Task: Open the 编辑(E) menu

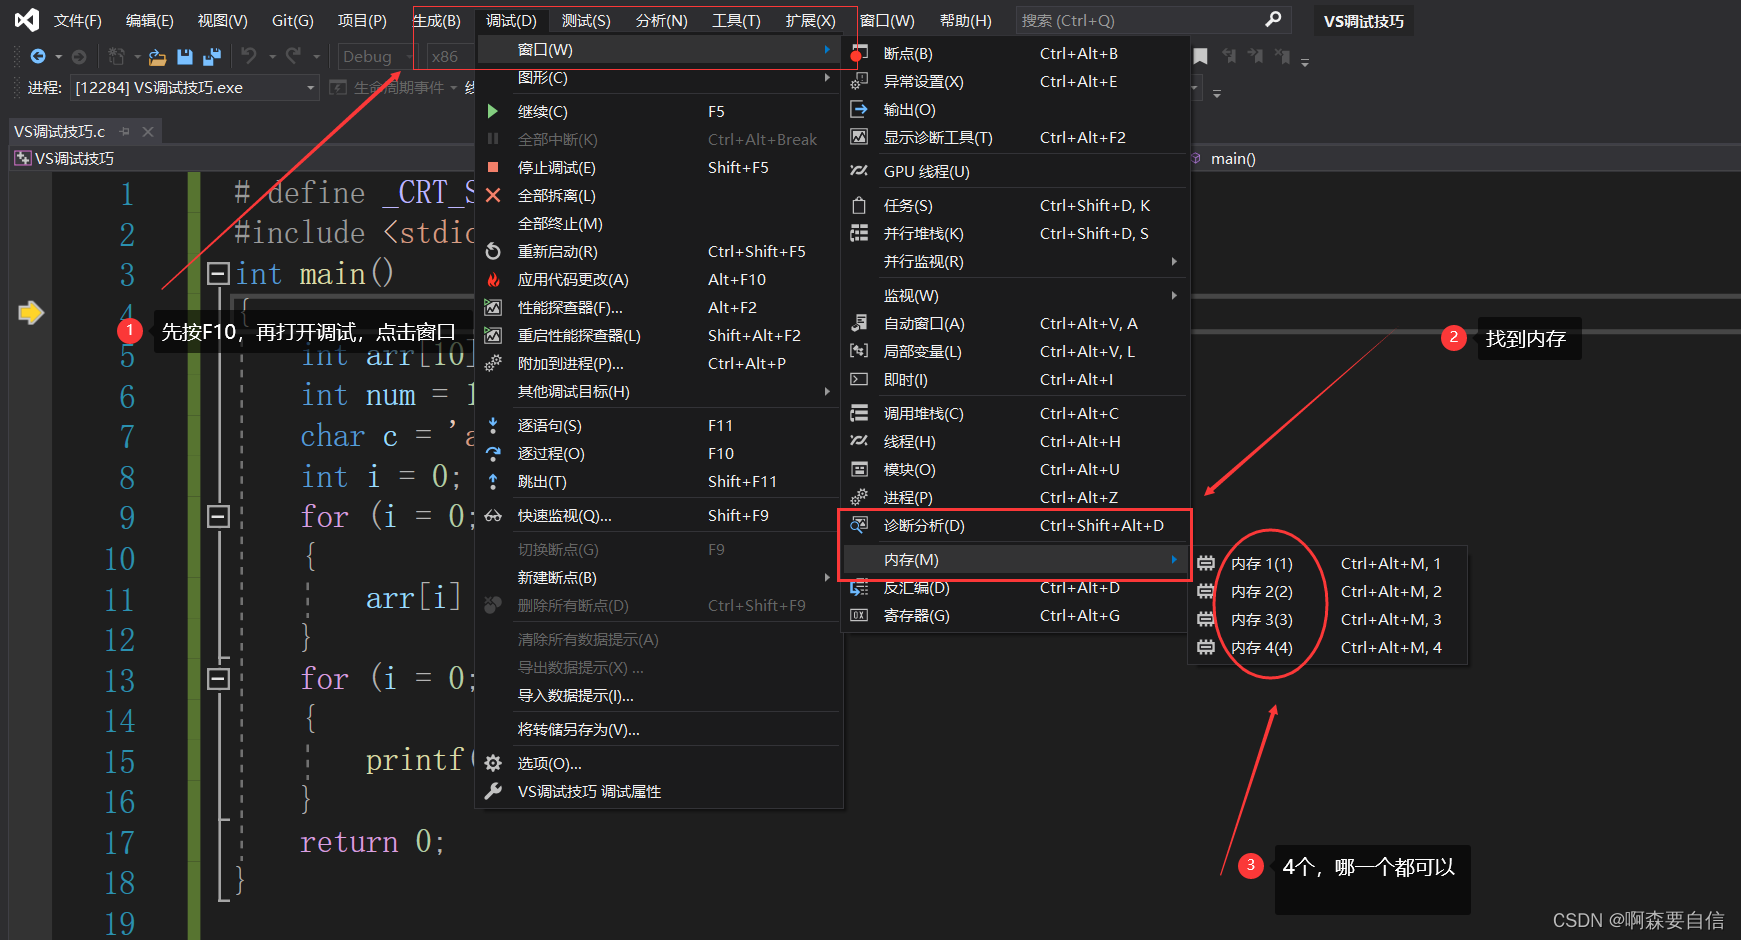Action: (x=150, y=20)
